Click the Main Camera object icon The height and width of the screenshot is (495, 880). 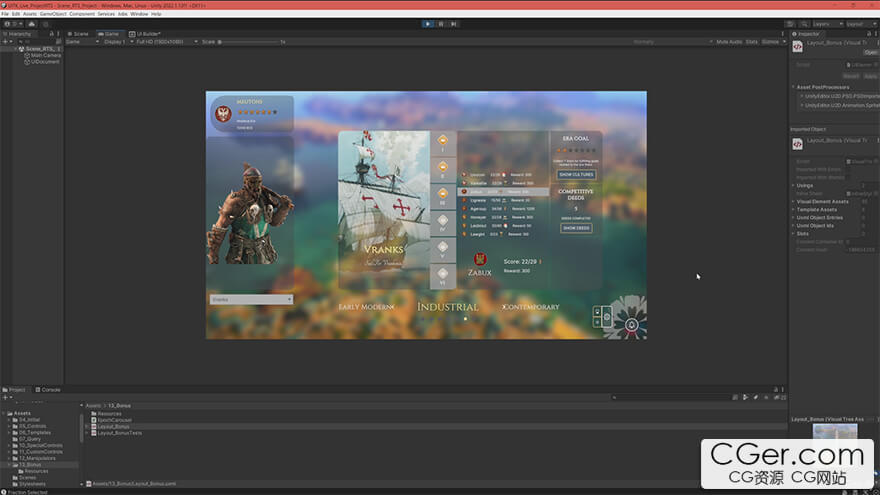(27, 56)
